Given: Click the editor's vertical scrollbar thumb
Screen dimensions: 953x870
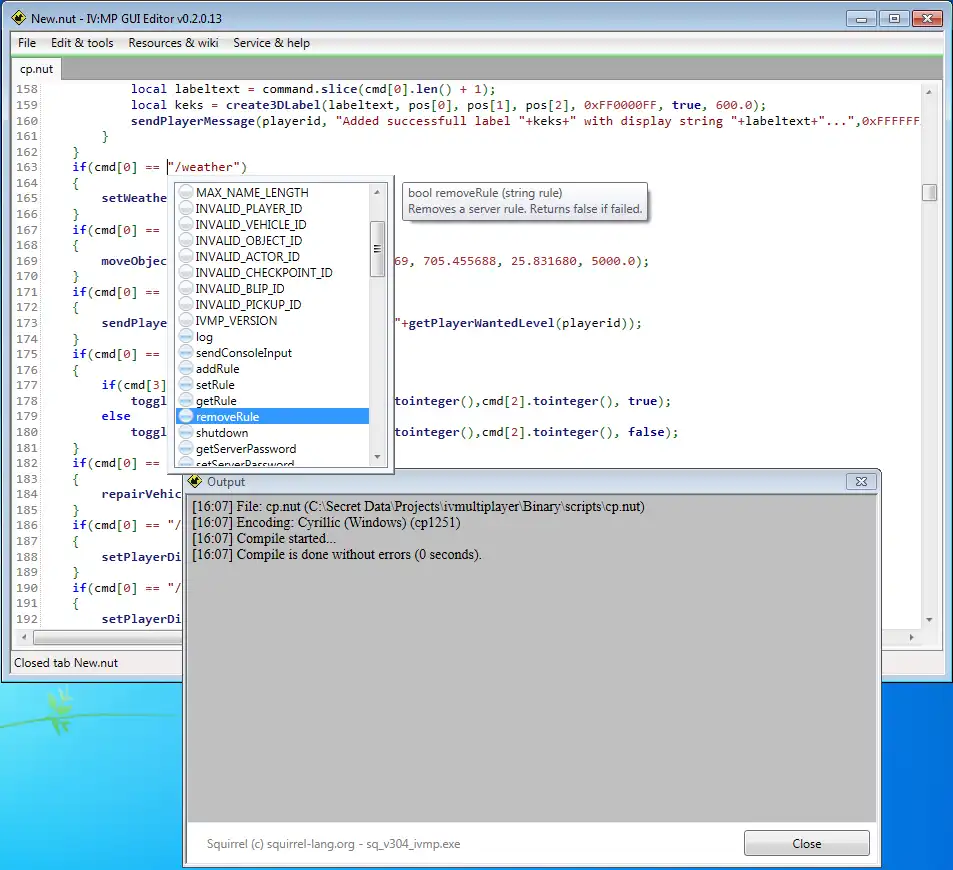Looking at the screenshot, I should pos(929,192).
